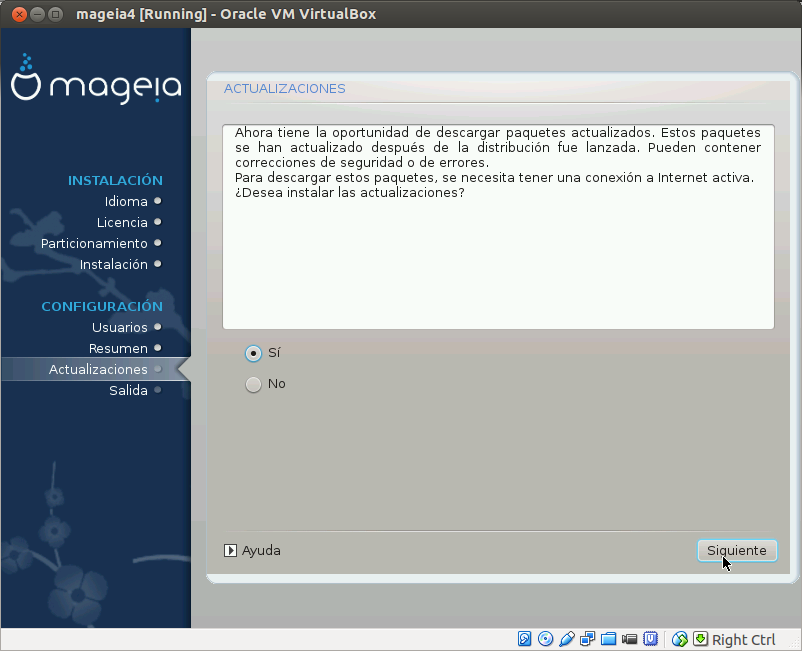Select the Sí radio button
This screenshot has width=802, height=651.
pyautogui.click(x=254, y=353)
